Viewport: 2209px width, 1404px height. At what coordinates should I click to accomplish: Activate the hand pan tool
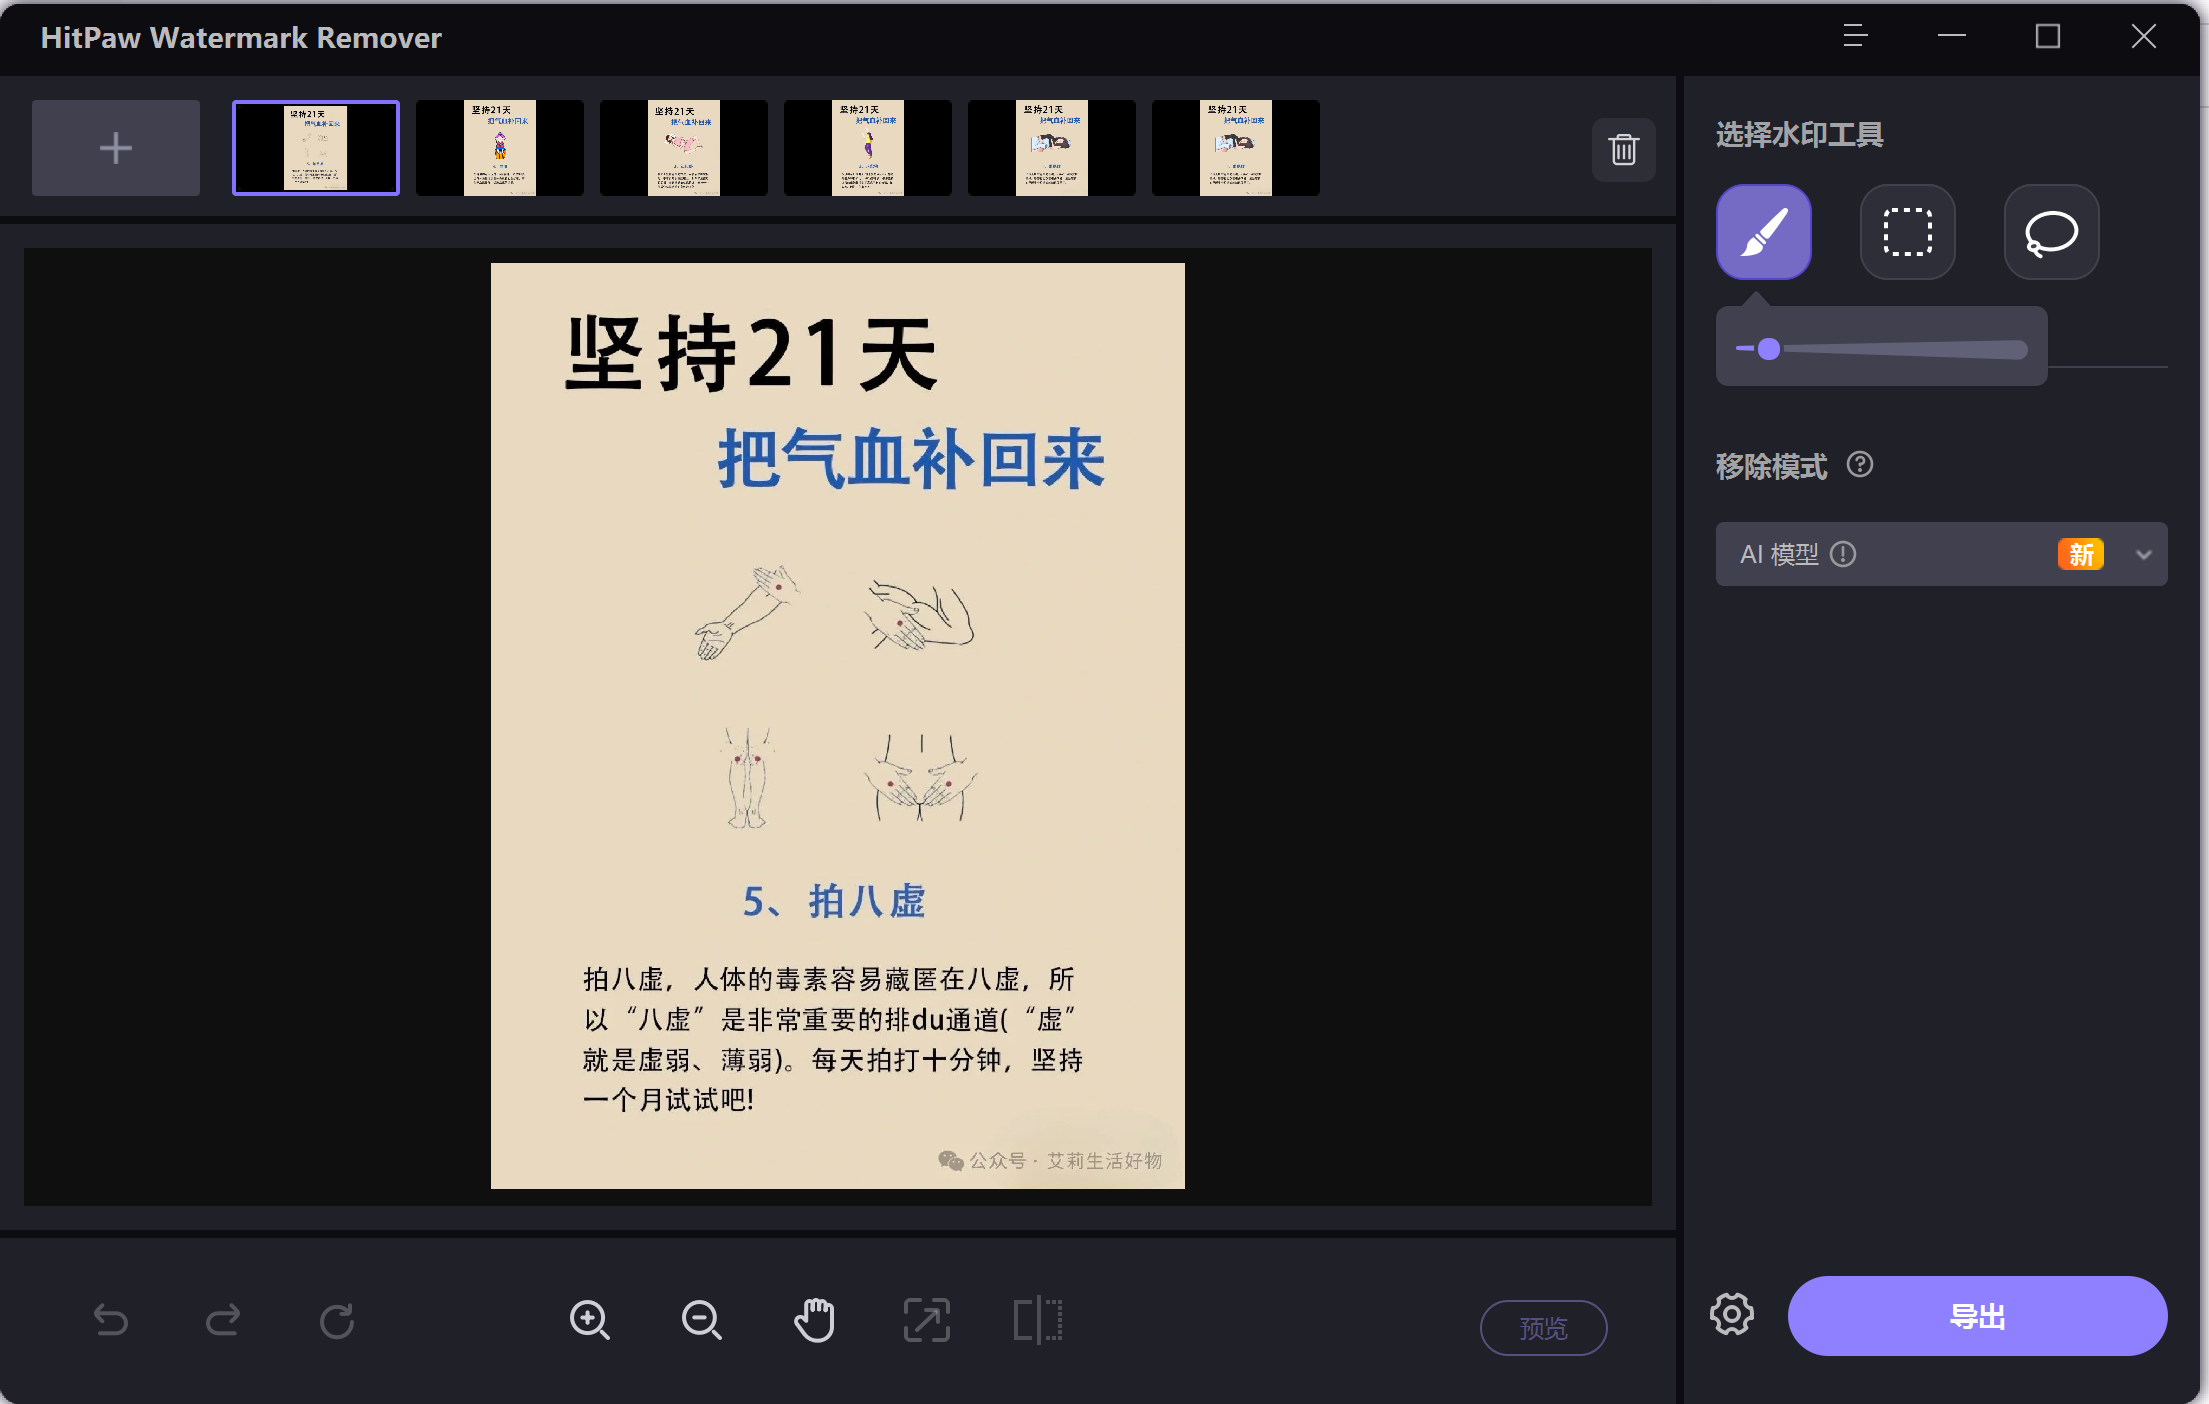click(814, 1319)
